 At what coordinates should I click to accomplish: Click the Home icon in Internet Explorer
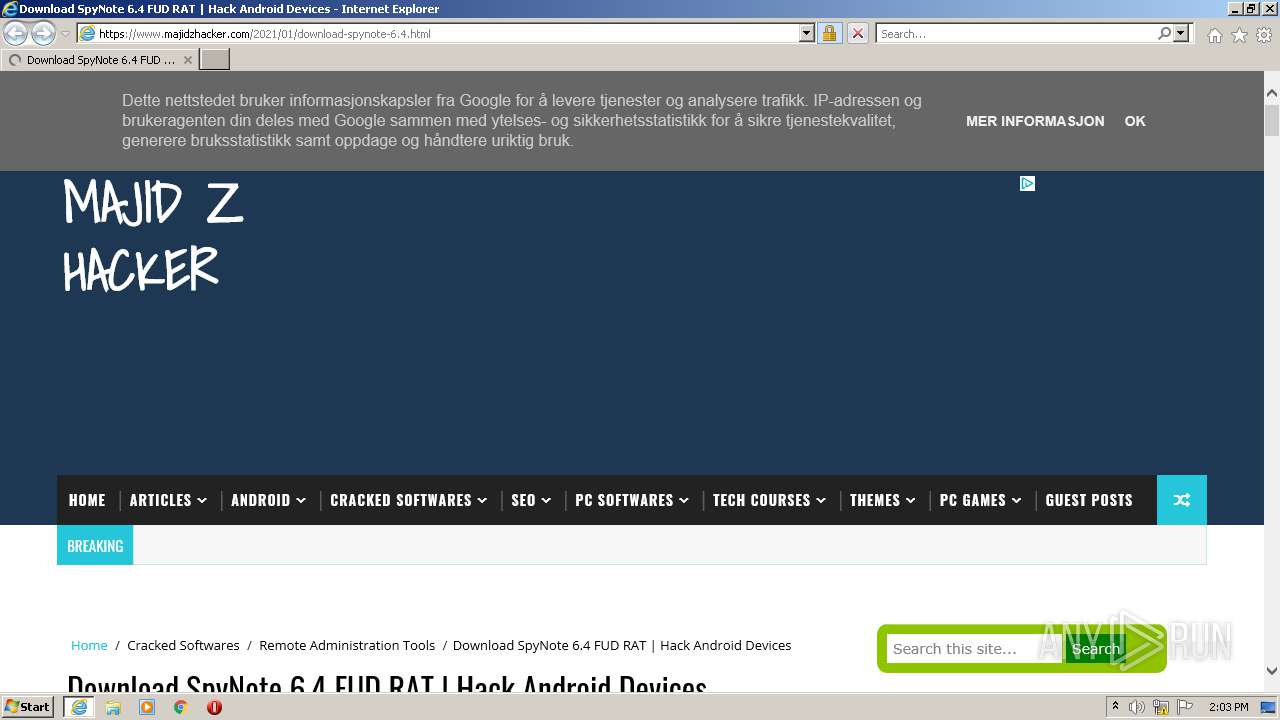[x=1214, y=35]
